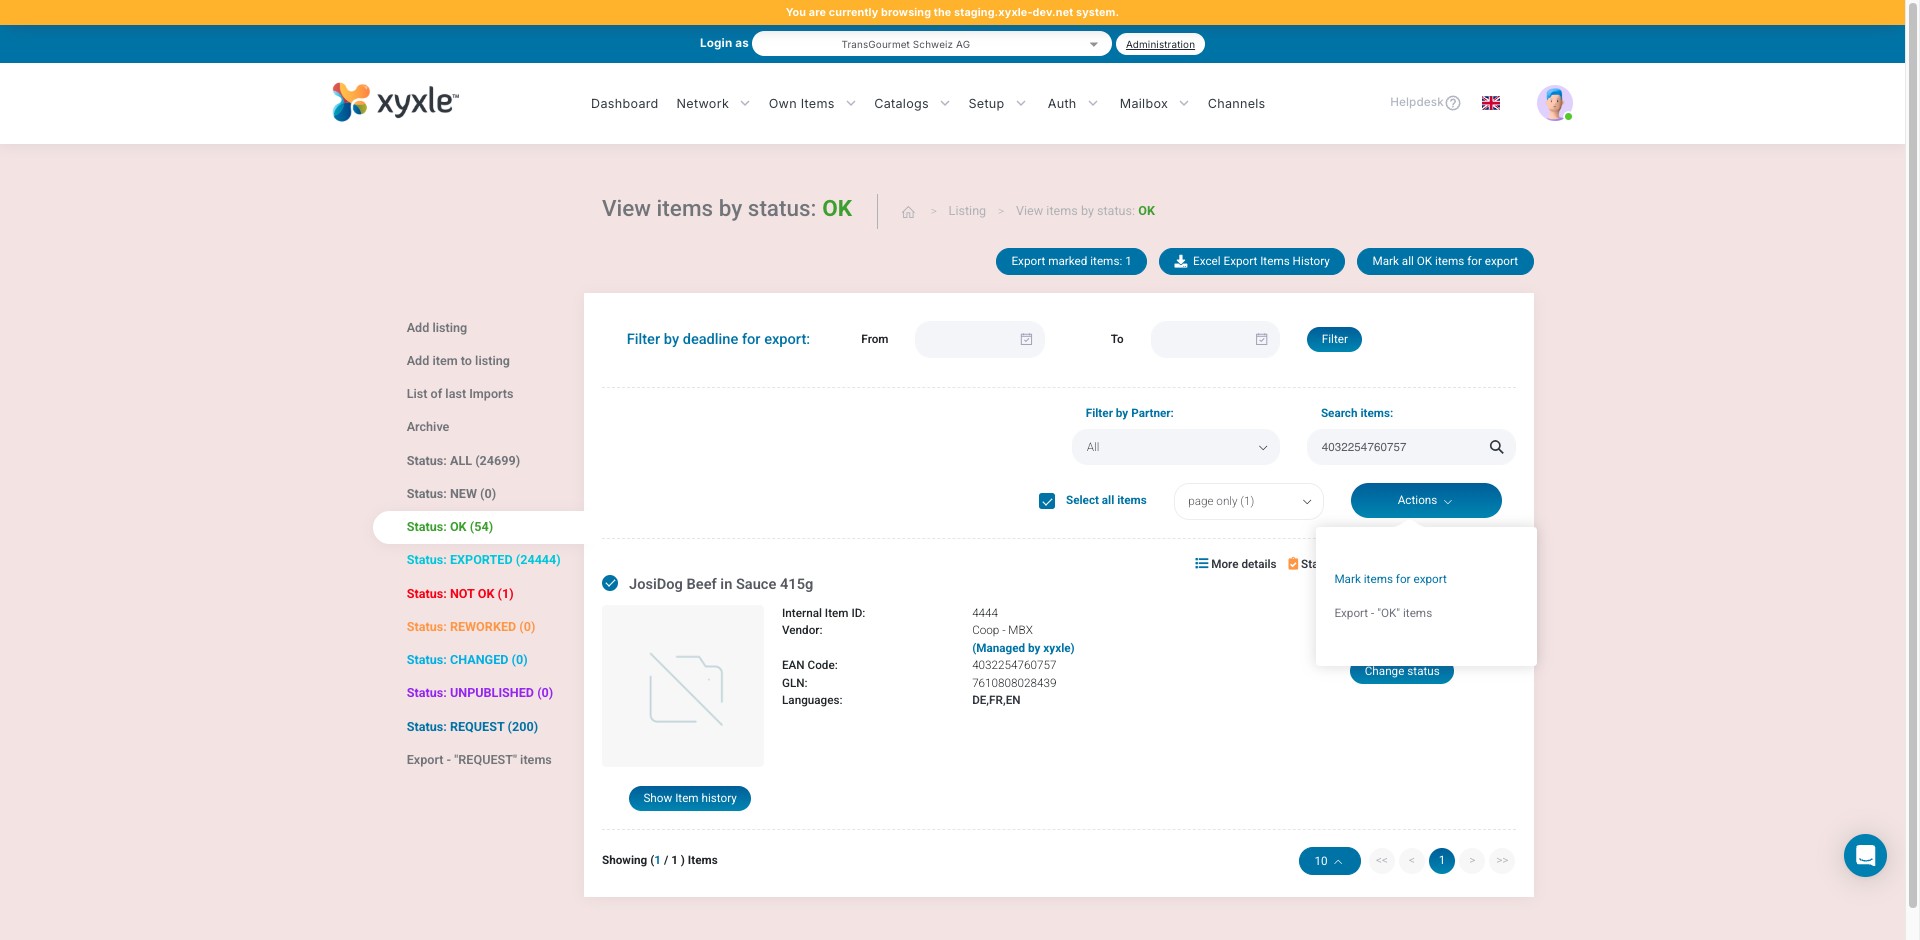1920x940 pixels.
Task: Switch language via the UK flag icon
Action: point(1491,103)
